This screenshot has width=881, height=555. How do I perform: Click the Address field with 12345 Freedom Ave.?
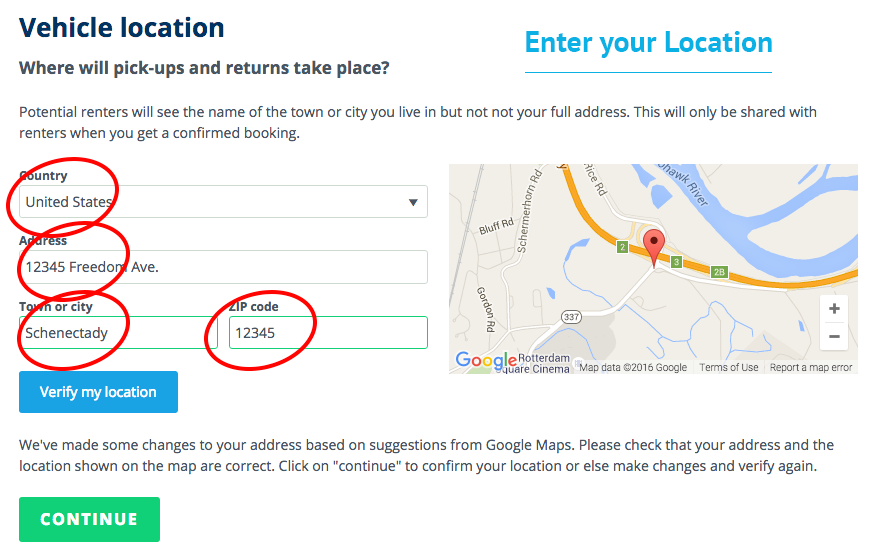[x=223, y=267]
